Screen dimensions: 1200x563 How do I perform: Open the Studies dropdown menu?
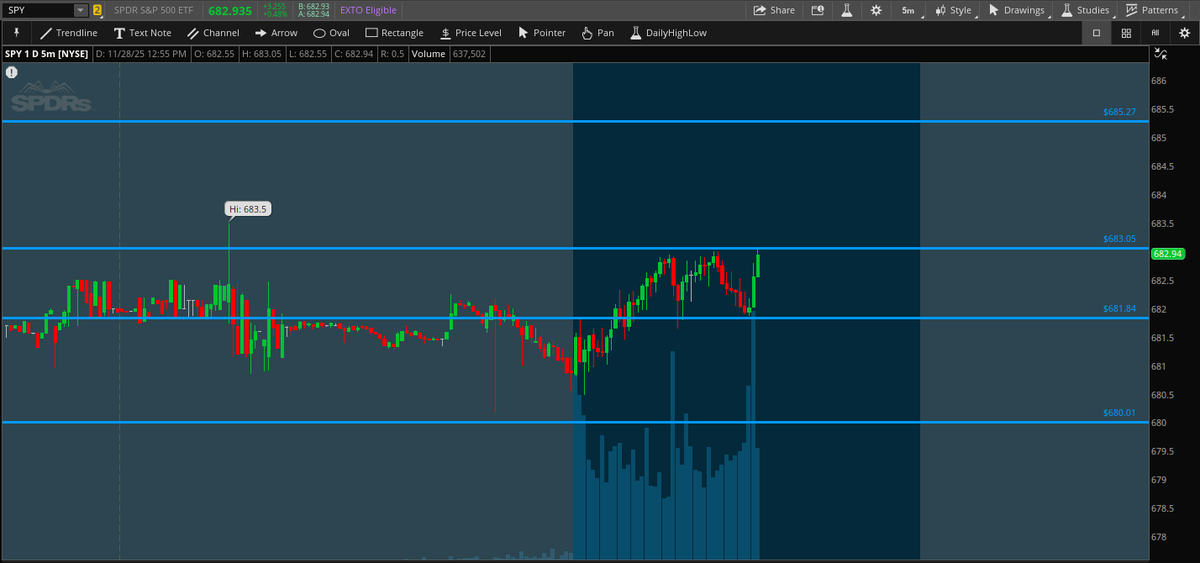[x=1084, y=10]
